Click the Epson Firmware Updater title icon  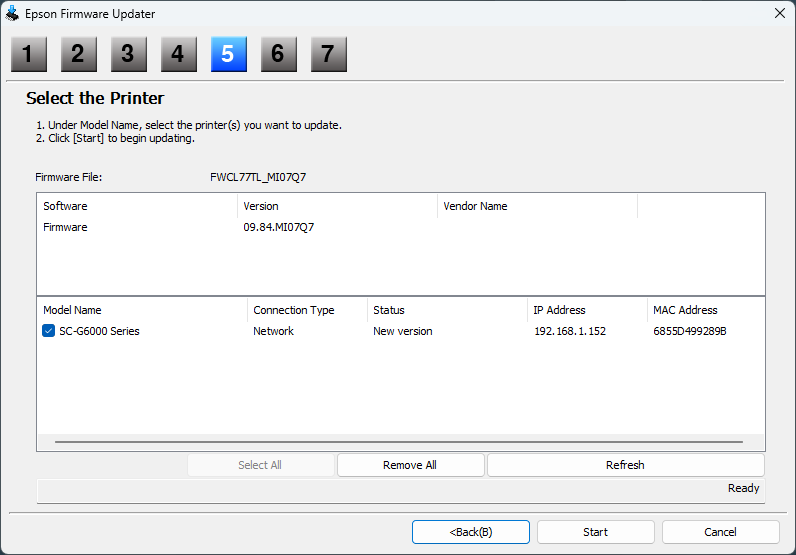[x=12, y=14]
